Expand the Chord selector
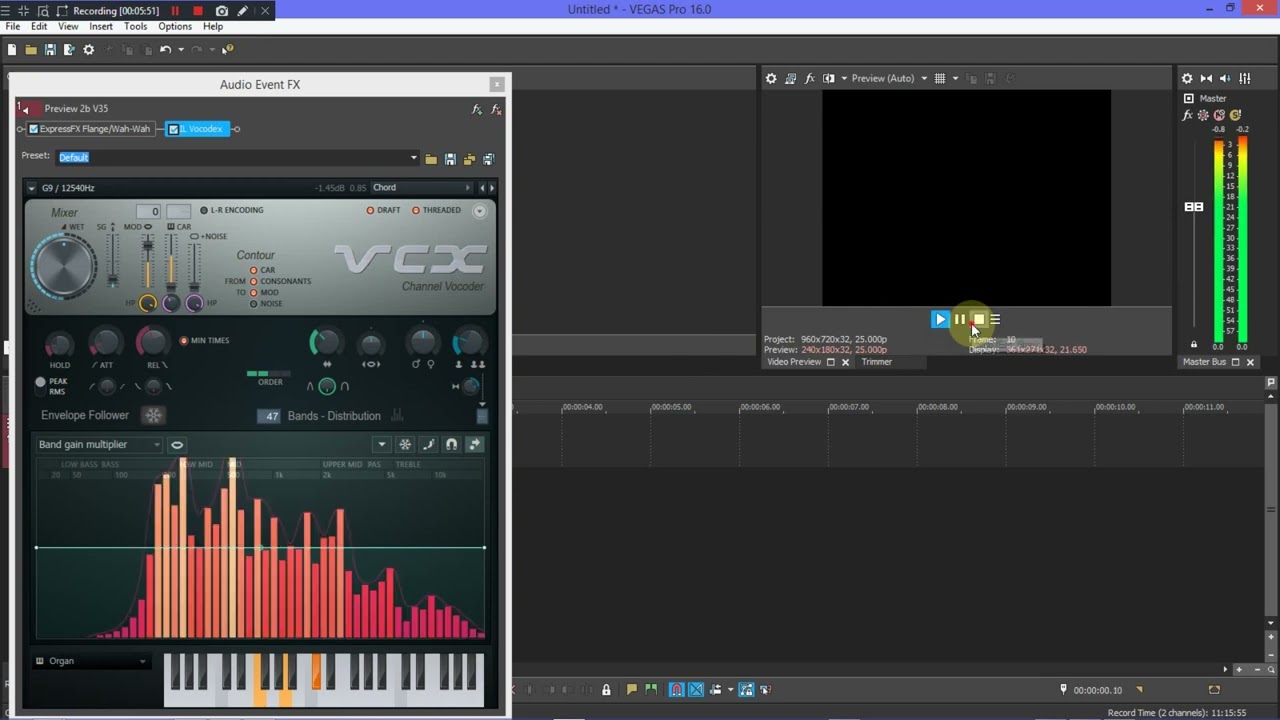The image size is (1280, 720). pos(421,188)
